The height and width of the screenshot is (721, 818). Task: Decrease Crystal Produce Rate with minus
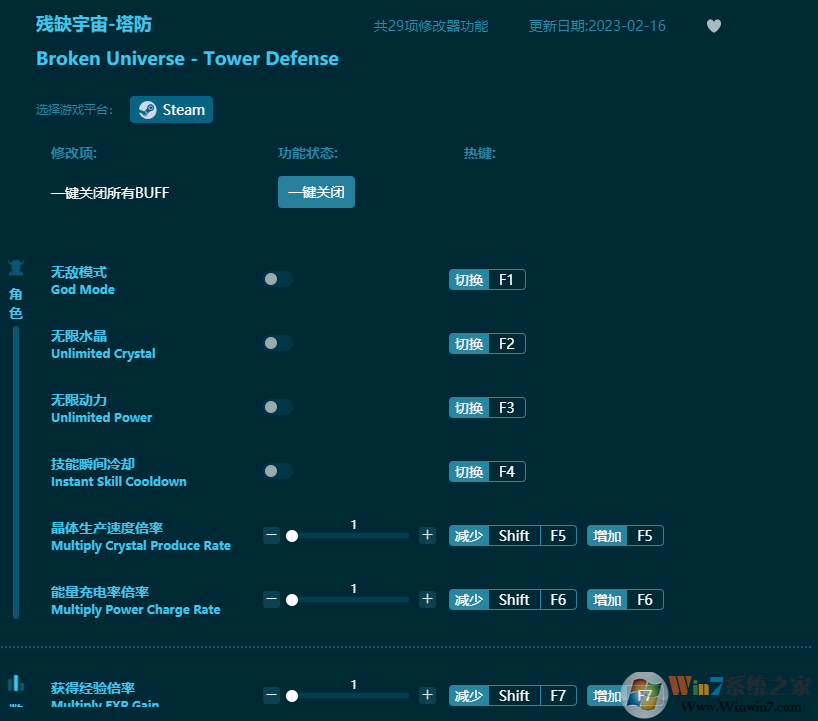pos(271,535)
